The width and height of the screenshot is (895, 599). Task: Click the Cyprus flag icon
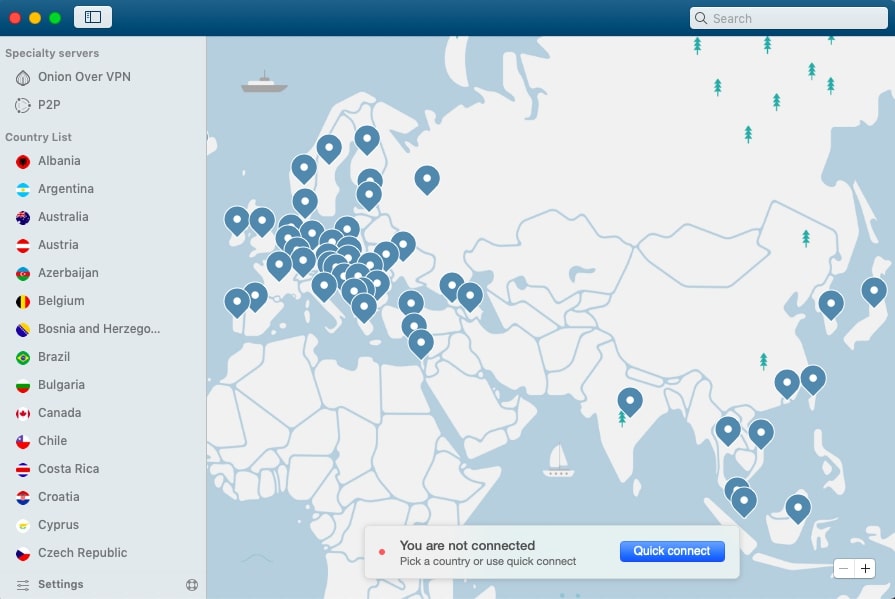(23, 525)
